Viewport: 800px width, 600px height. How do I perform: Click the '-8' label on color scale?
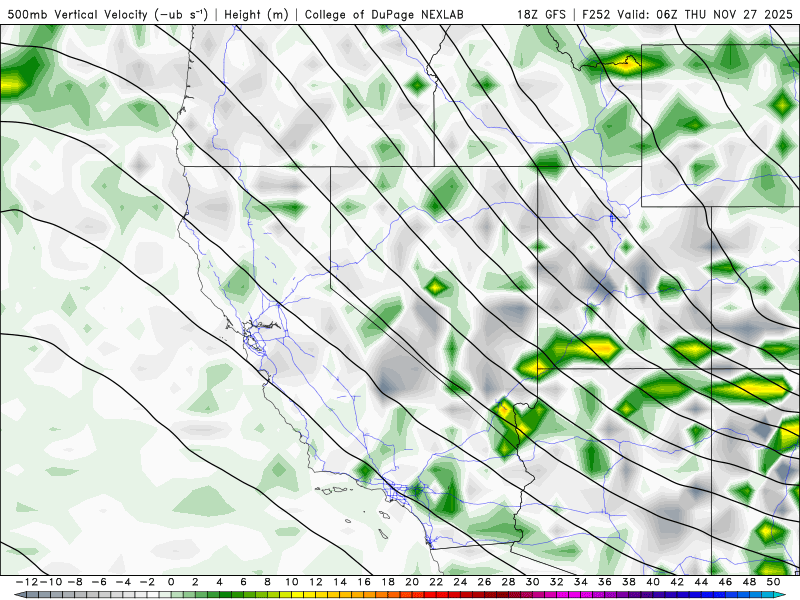[x=75, y=582]
